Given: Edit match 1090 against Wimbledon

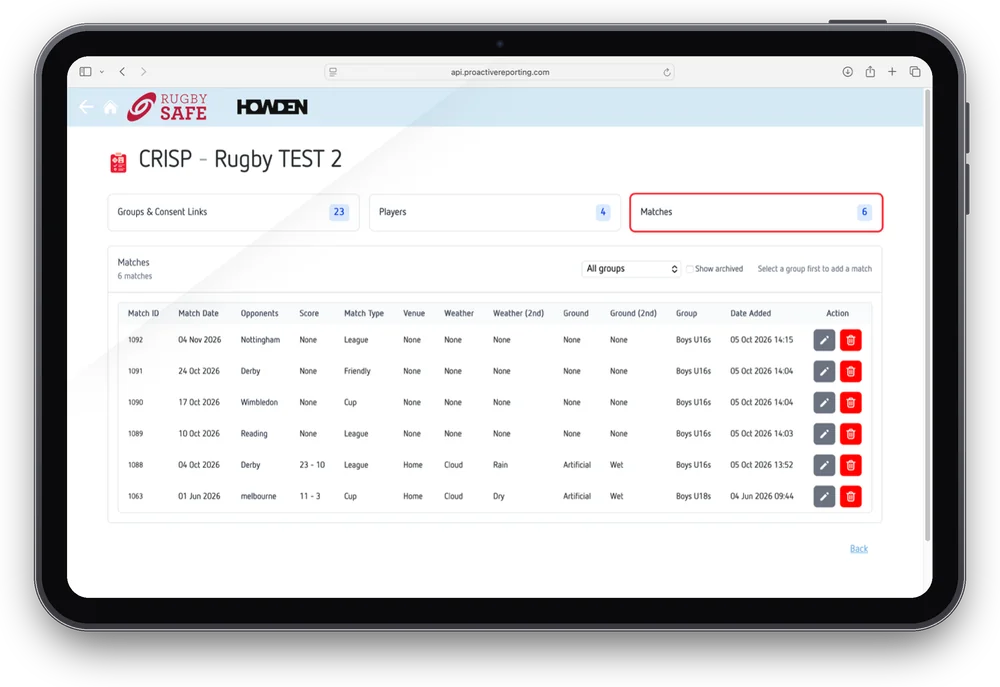Looking at the screenshot, I should [824, 403].
